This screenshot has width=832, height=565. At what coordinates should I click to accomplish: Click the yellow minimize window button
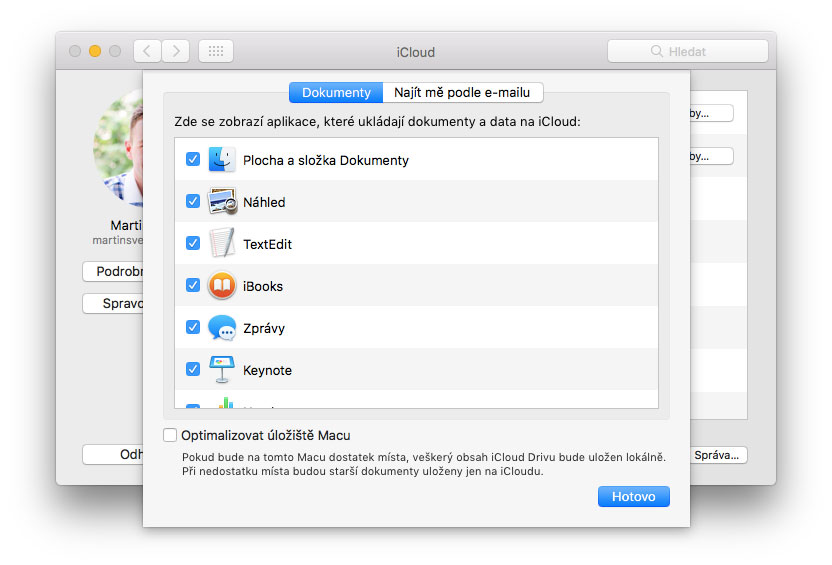(95, 51)
